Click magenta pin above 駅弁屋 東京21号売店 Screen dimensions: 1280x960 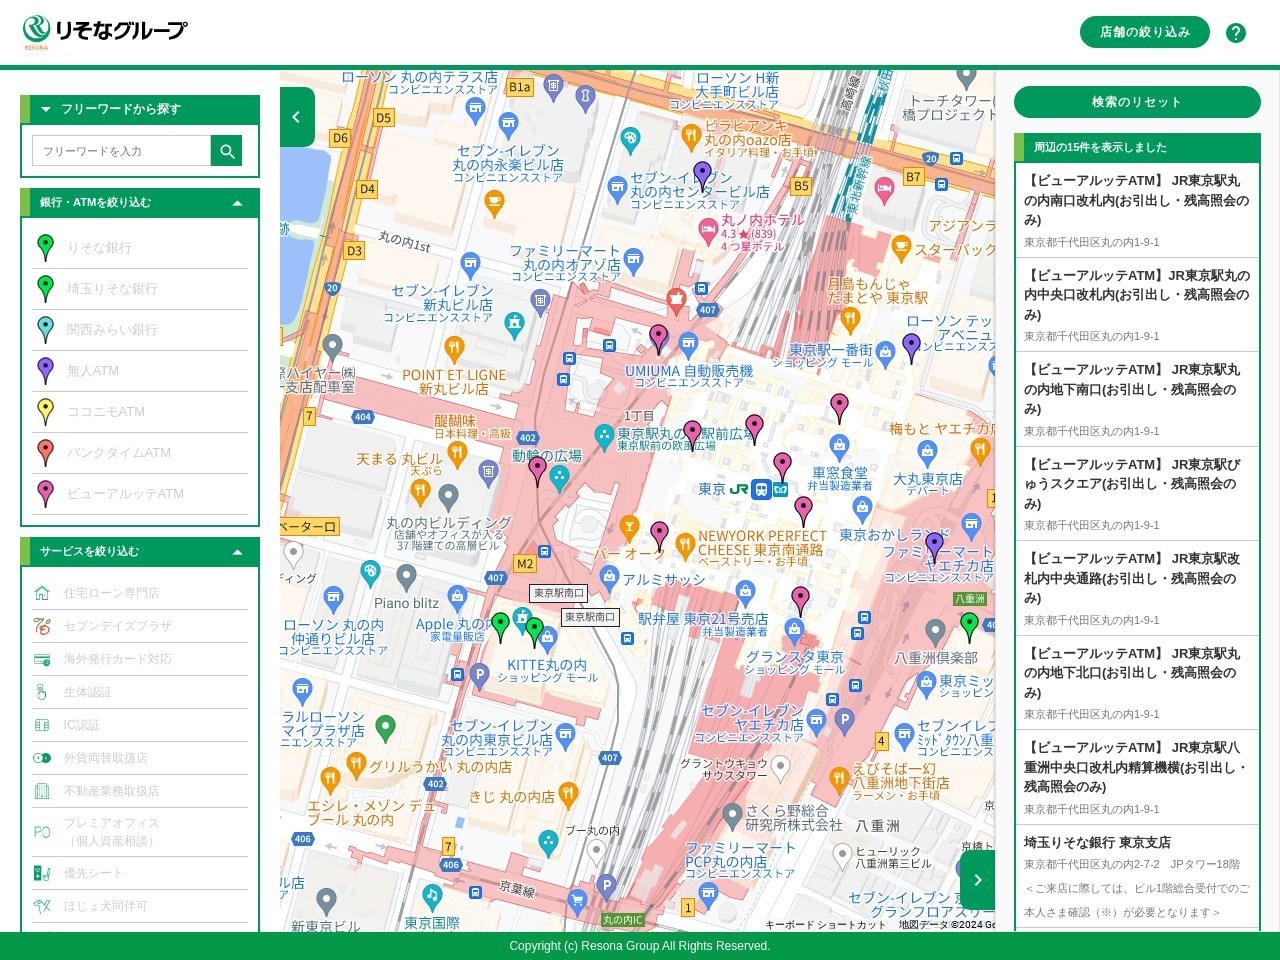click(x=800, y=601)
